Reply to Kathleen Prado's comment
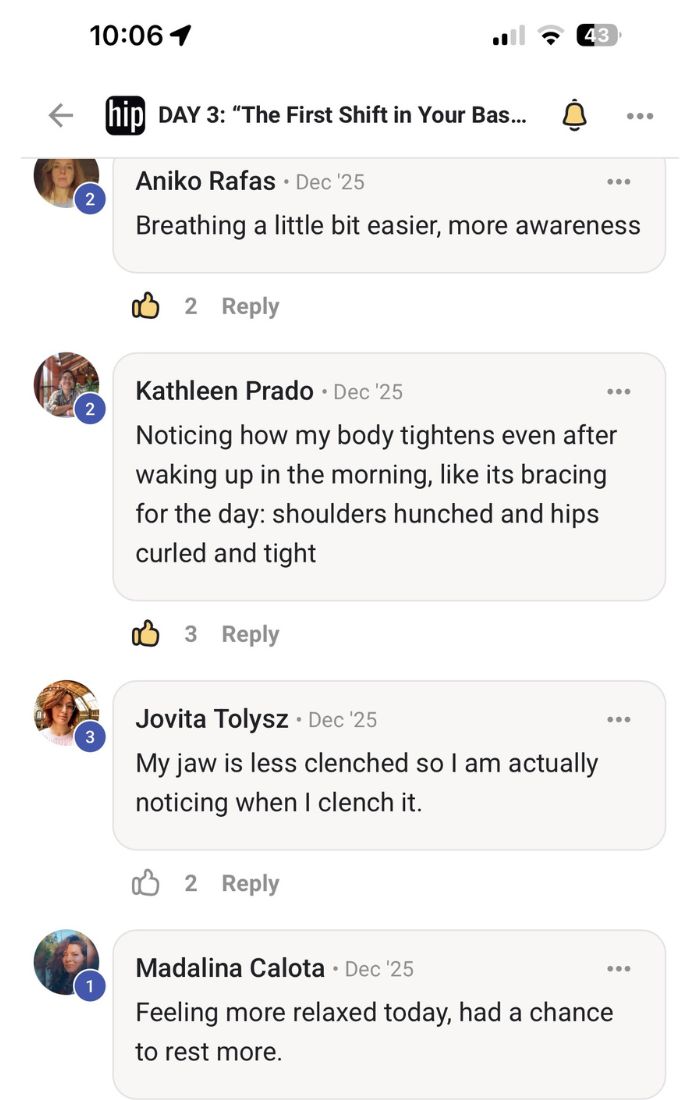This screenshot has width=700, height=1100. click(250, 634)
